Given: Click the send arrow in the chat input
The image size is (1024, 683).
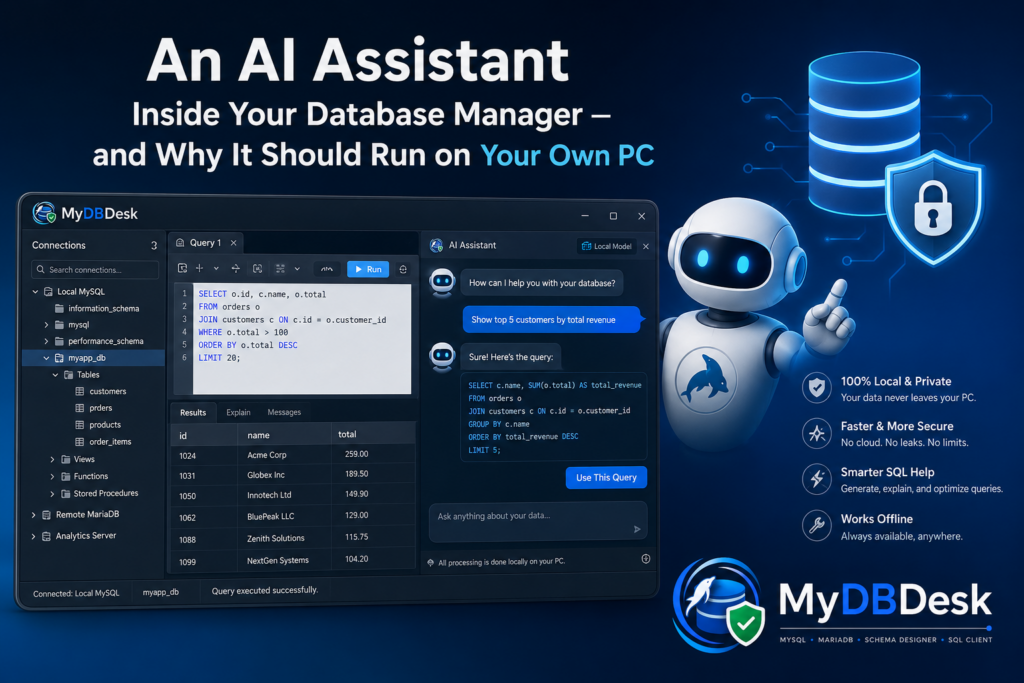Looking at the screenshot, I should pos(637,529).
